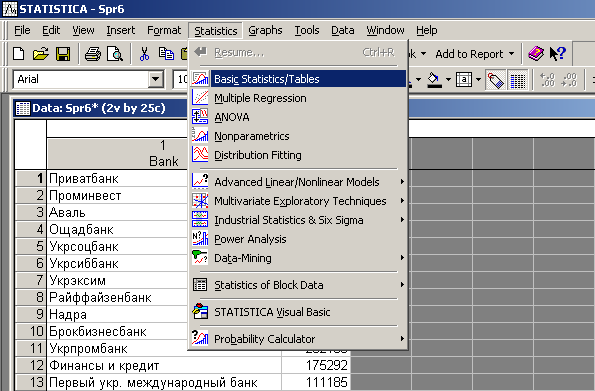595x391 pixels.
Task: Click the STATISTICA Visual Basic icon
Action: (200, 311)
